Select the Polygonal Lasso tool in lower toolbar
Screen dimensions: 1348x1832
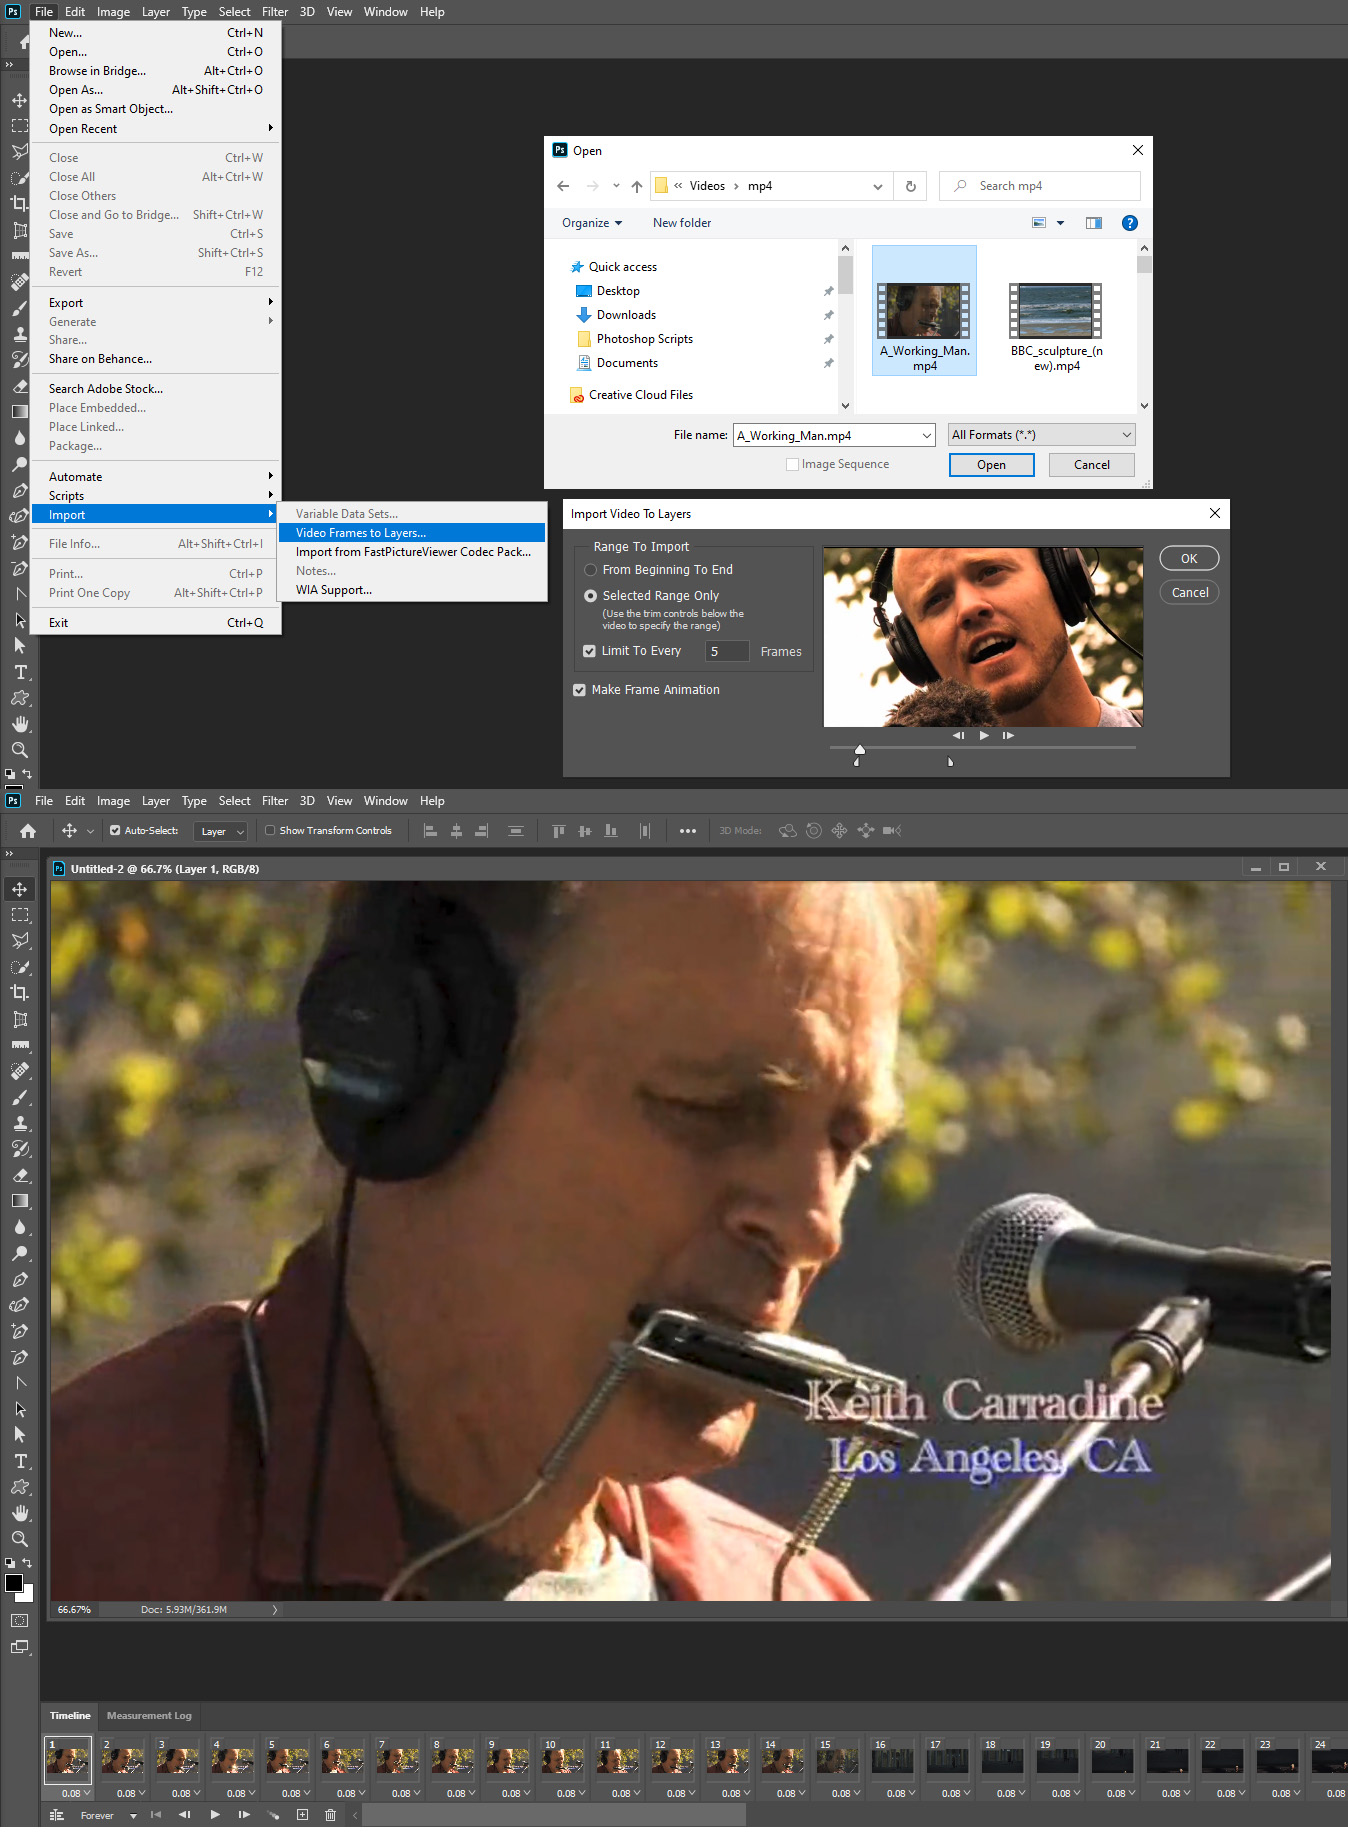(x=20, y=941)
